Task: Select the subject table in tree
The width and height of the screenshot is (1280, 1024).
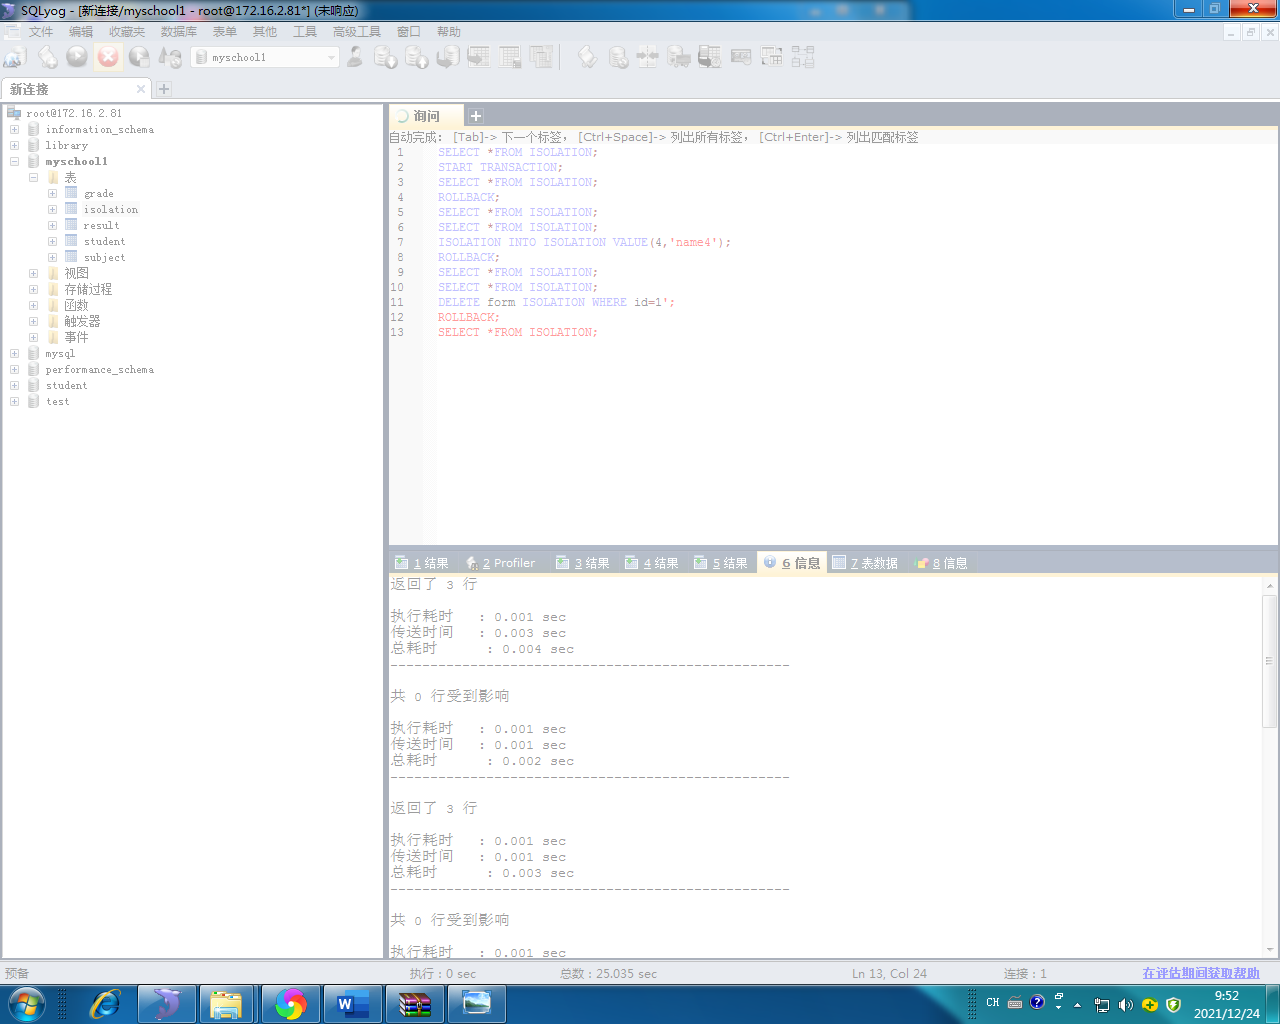Action: click(x=104, y=258)
